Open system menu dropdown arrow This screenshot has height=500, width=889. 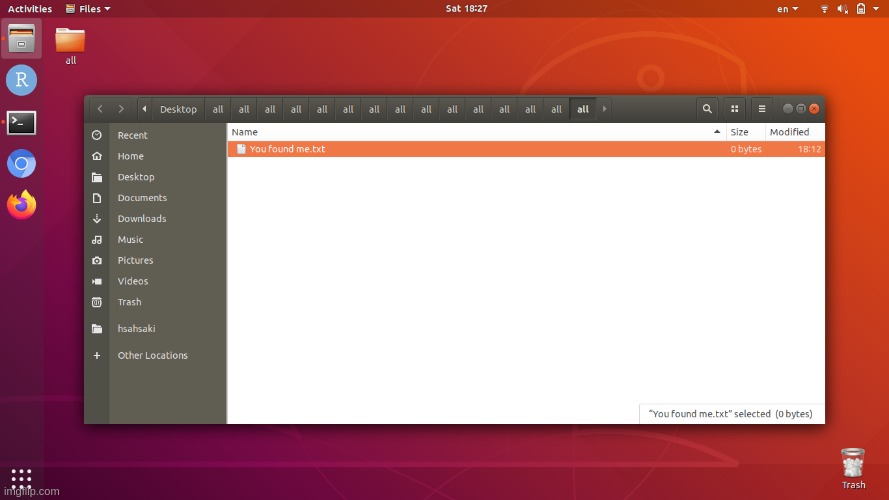coord(876,9)
